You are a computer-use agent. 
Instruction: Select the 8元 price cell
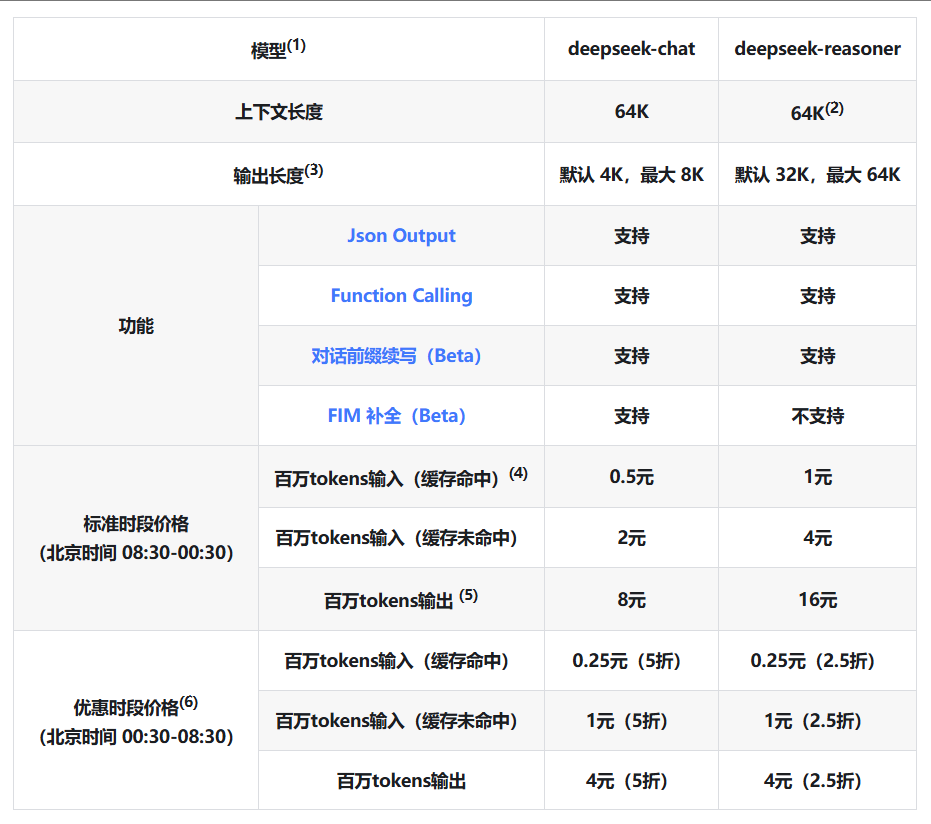pyautogui.click(x=631, y=600)
